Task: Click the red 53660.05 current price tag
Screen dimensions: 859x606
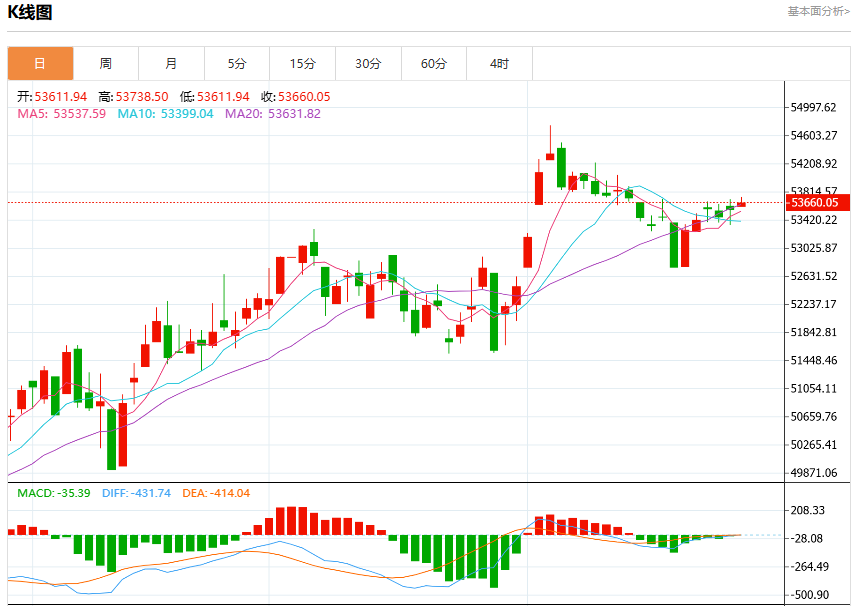Action: [x=817, y=202]
